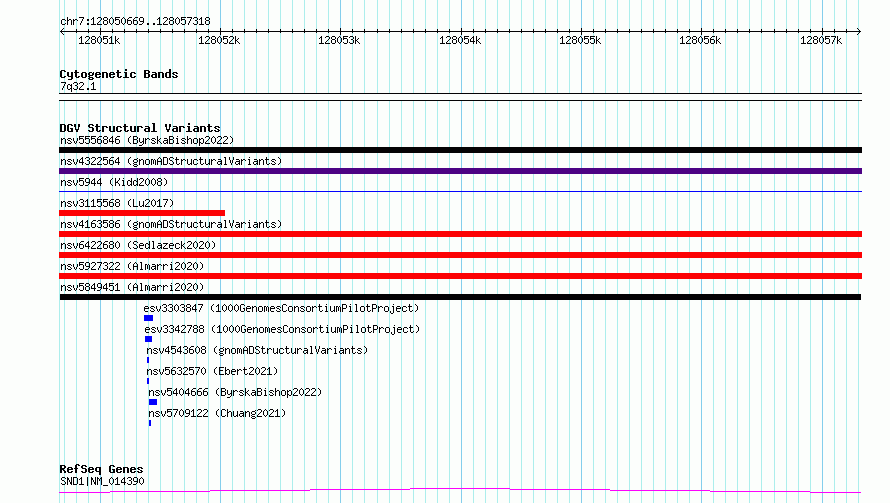Open the Cytogenetic Bands track title
The height and width of the screenshot is (503, 890).
click(119, 74)
